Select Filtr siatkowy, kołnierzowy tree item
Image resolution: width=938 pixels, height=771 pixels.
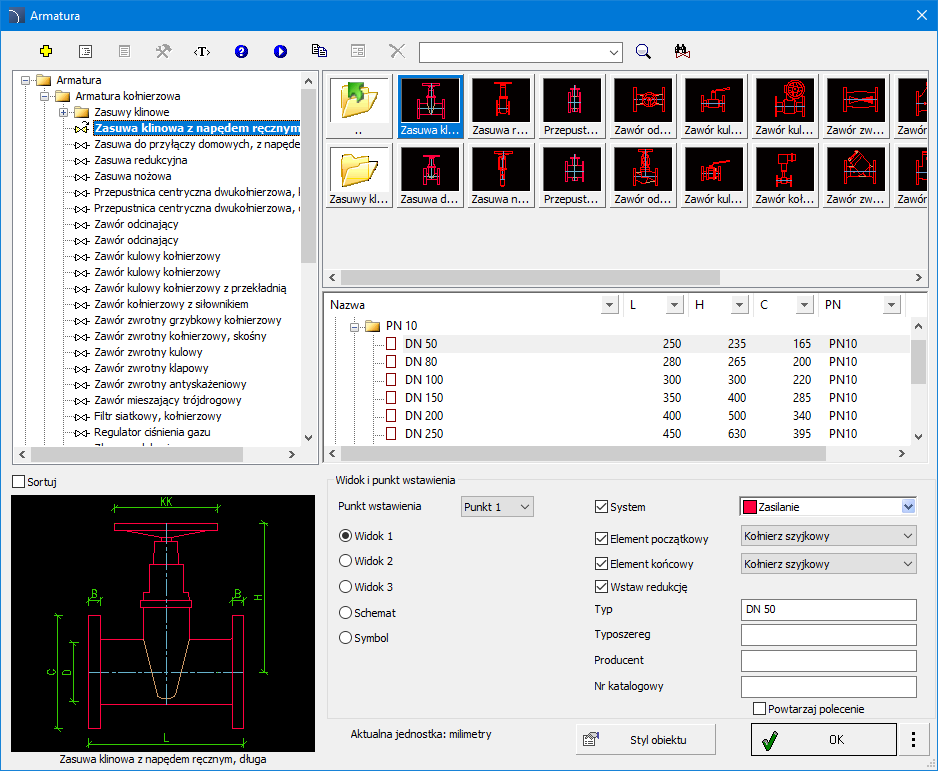click(x=158, y=416)
